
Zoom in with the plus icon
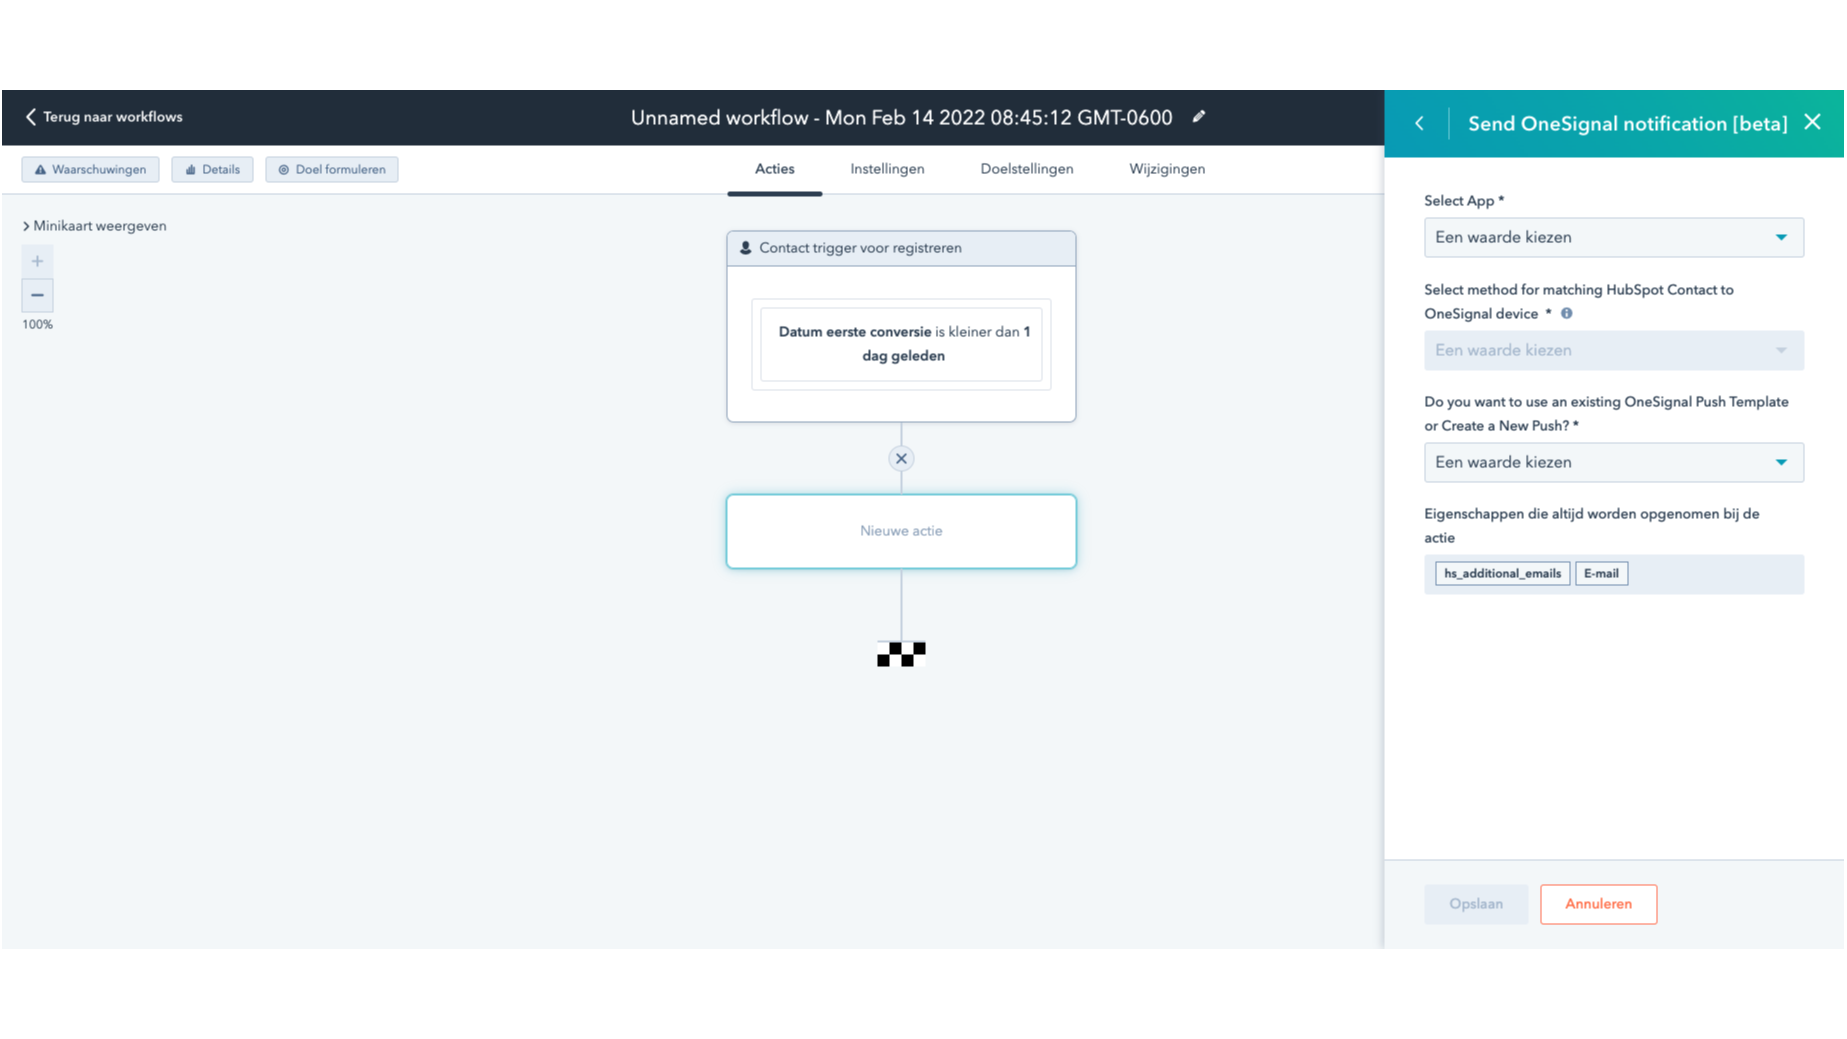pos(37,260)
